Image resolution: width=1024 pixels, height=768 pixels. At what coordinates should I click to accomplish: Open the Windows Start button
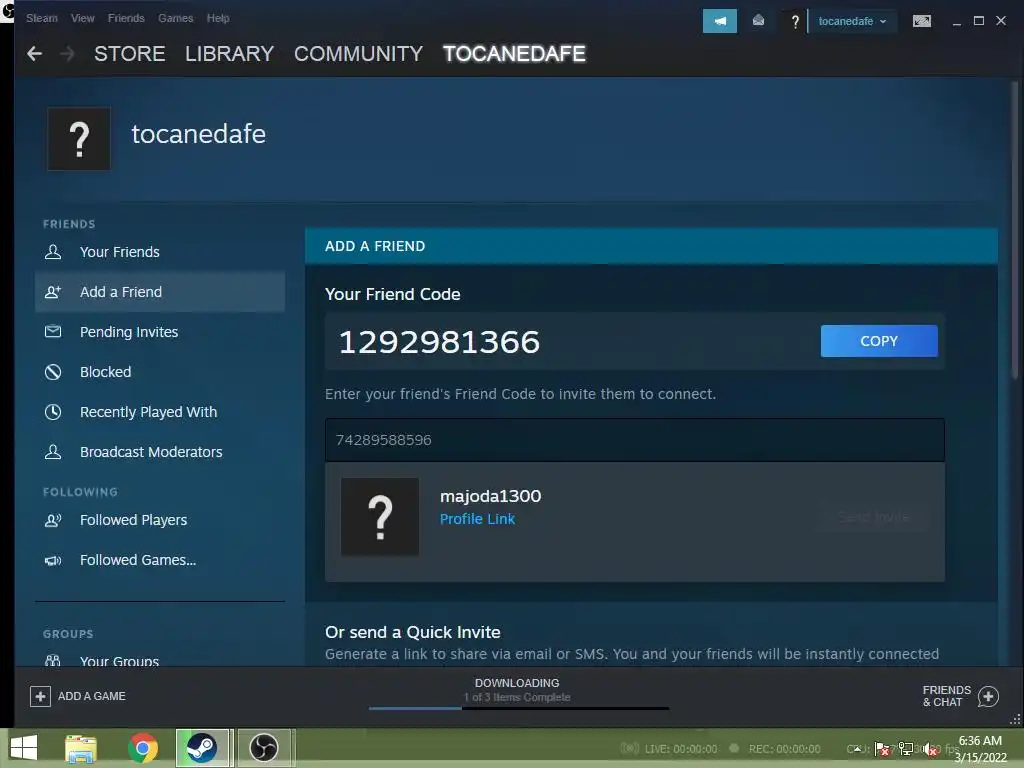click(24, 748)
